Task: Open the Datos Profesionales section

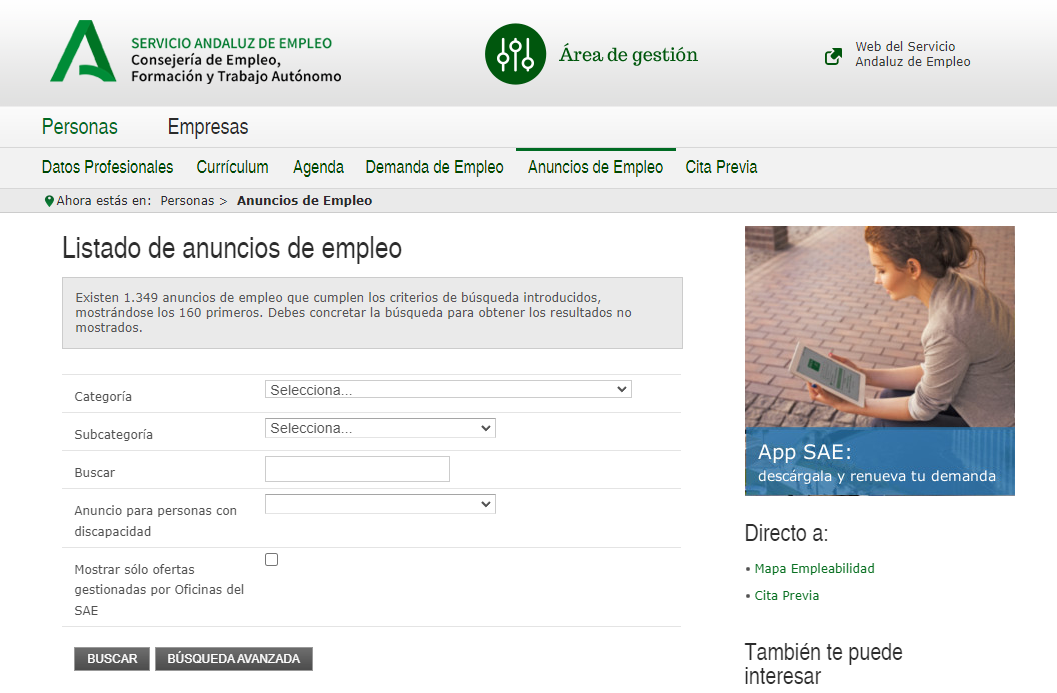Action: 107,167
